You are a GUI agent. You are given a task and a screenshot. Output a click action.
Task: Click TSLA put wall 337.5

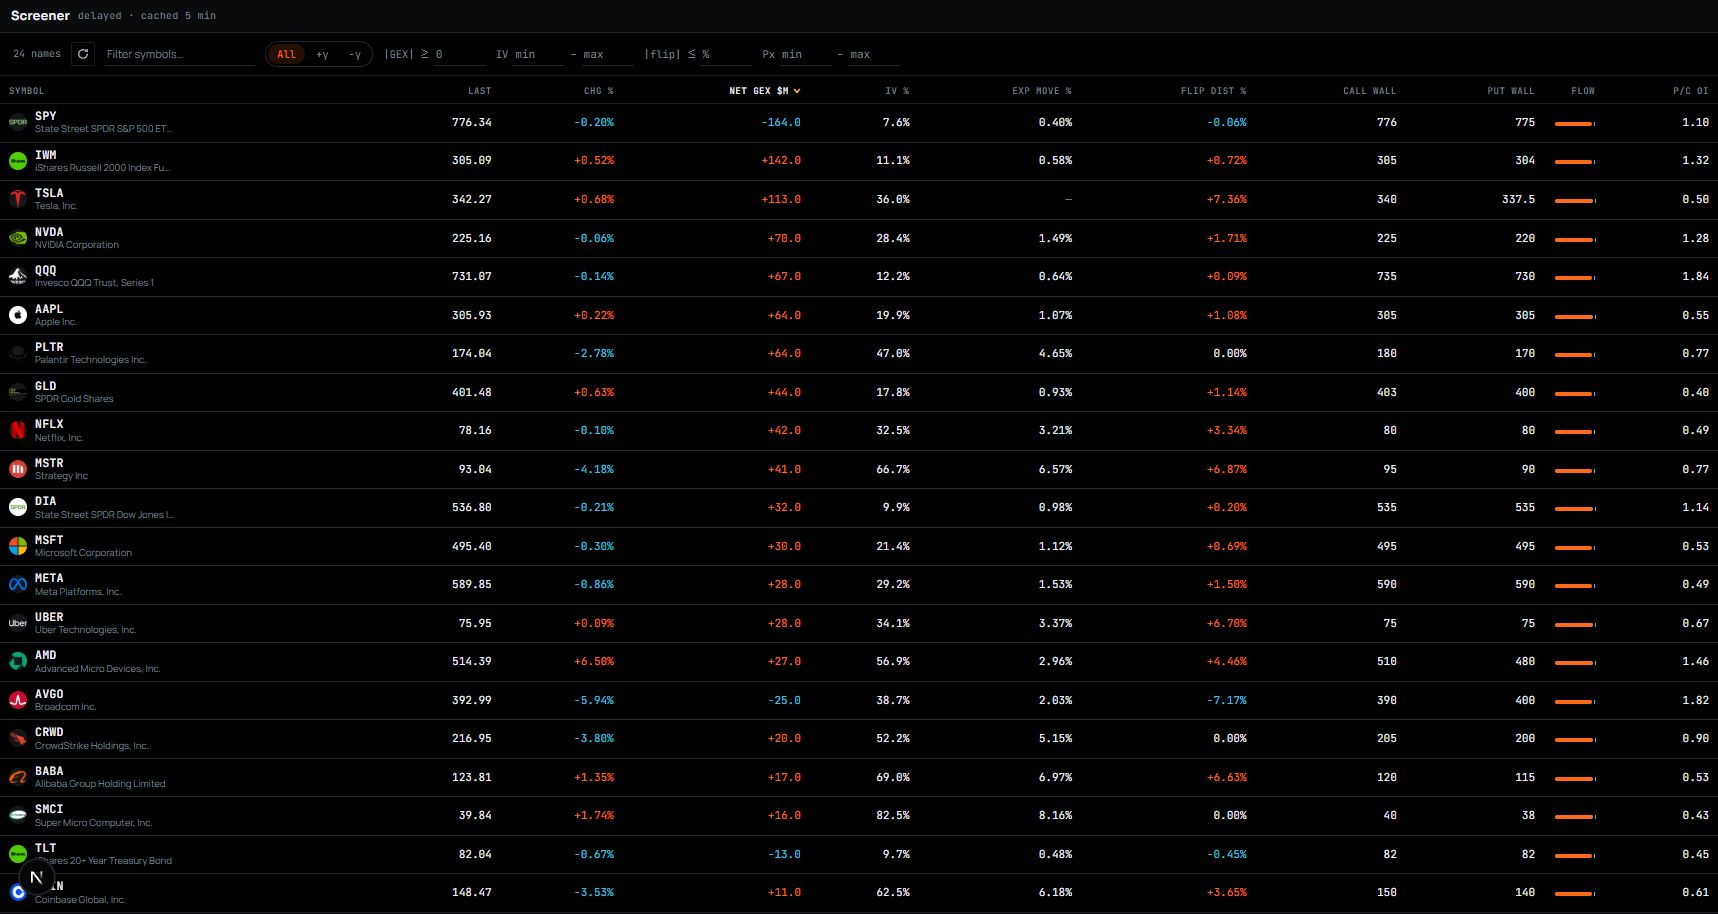click(1518, 199)
